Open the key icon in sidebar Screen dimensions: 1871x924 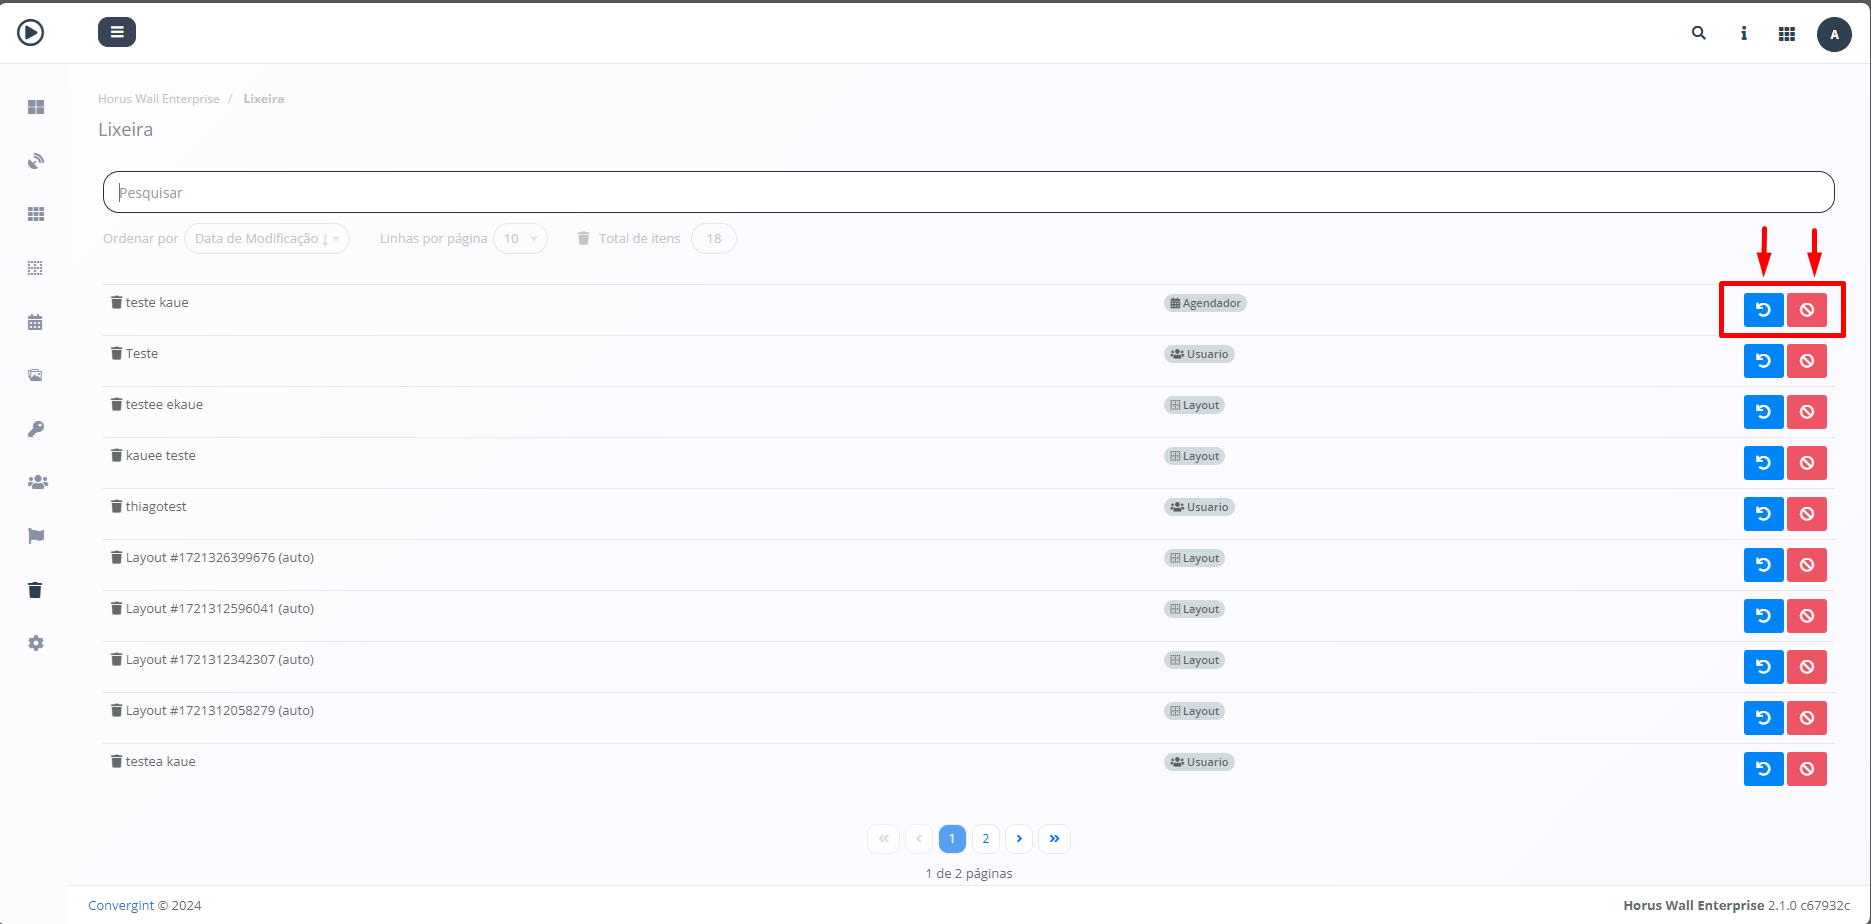(36, 429)
